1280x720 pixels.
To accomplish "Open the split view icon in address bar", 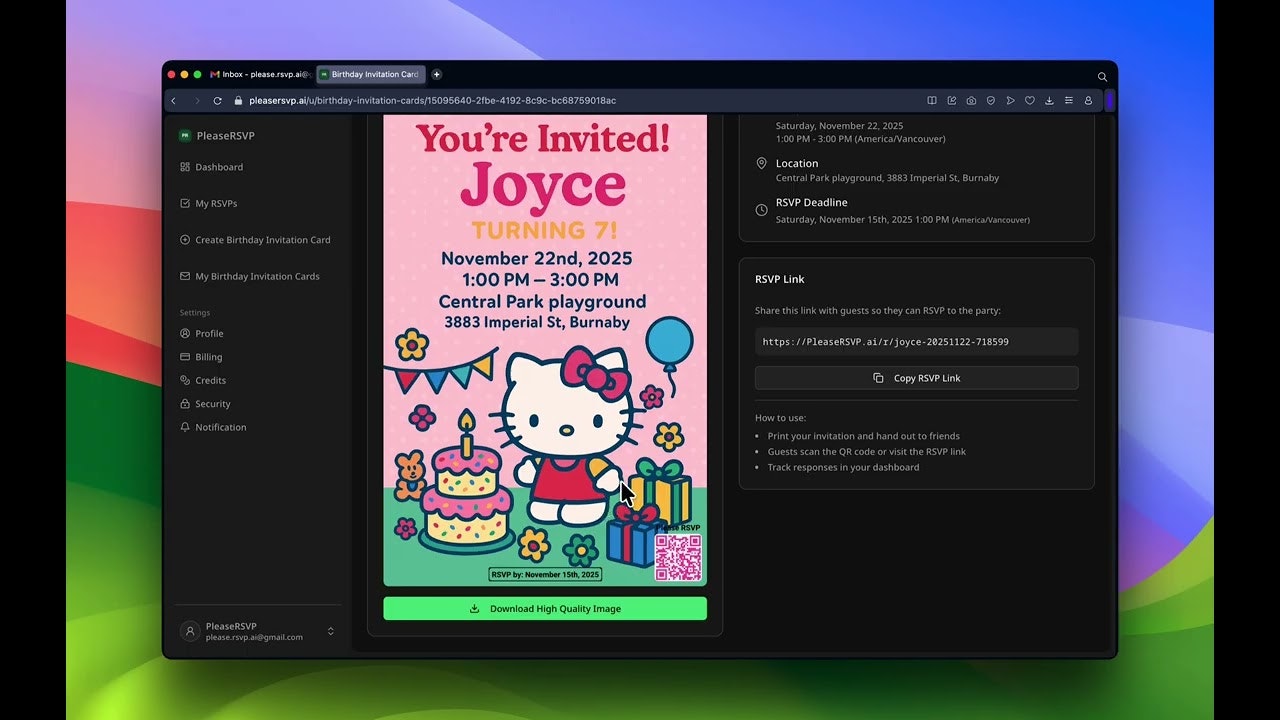I will pos(932,101).
